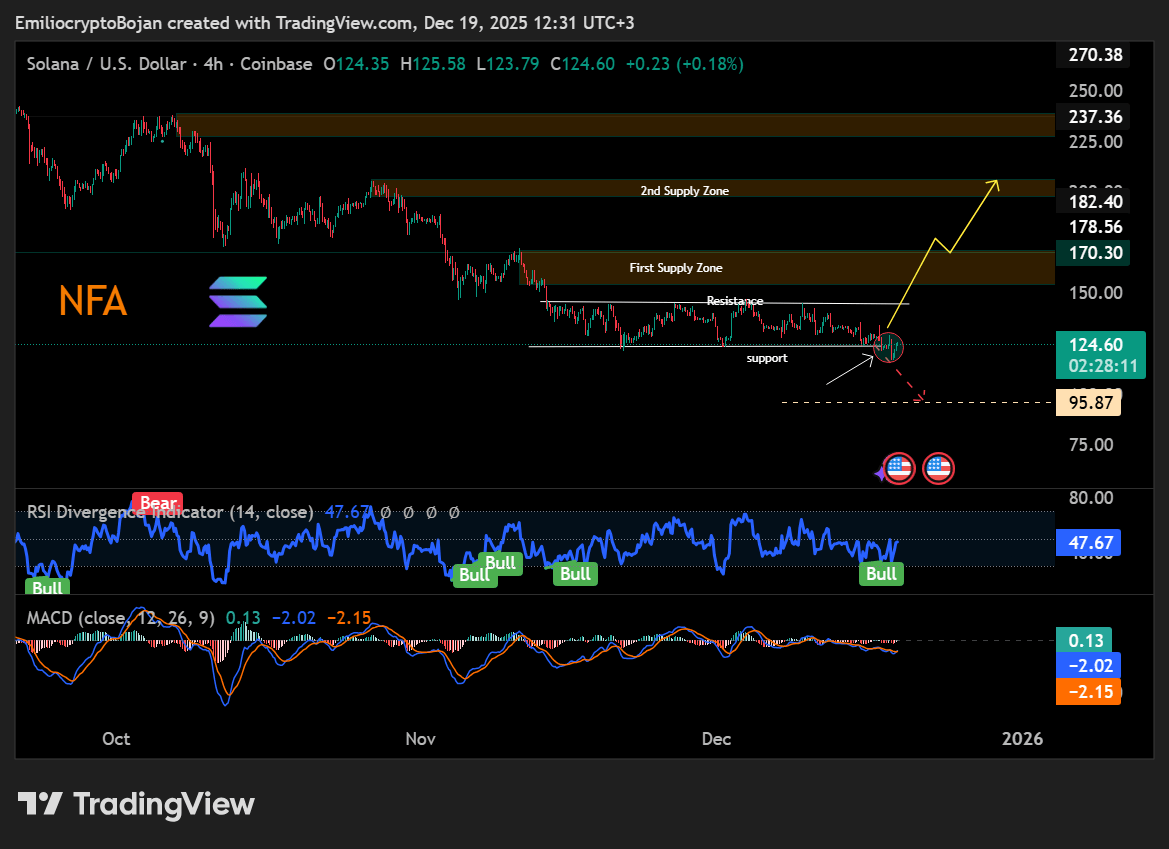Select the left US flag icon on the chart
Screen dimensions: 1169x849
pos(898,468)
